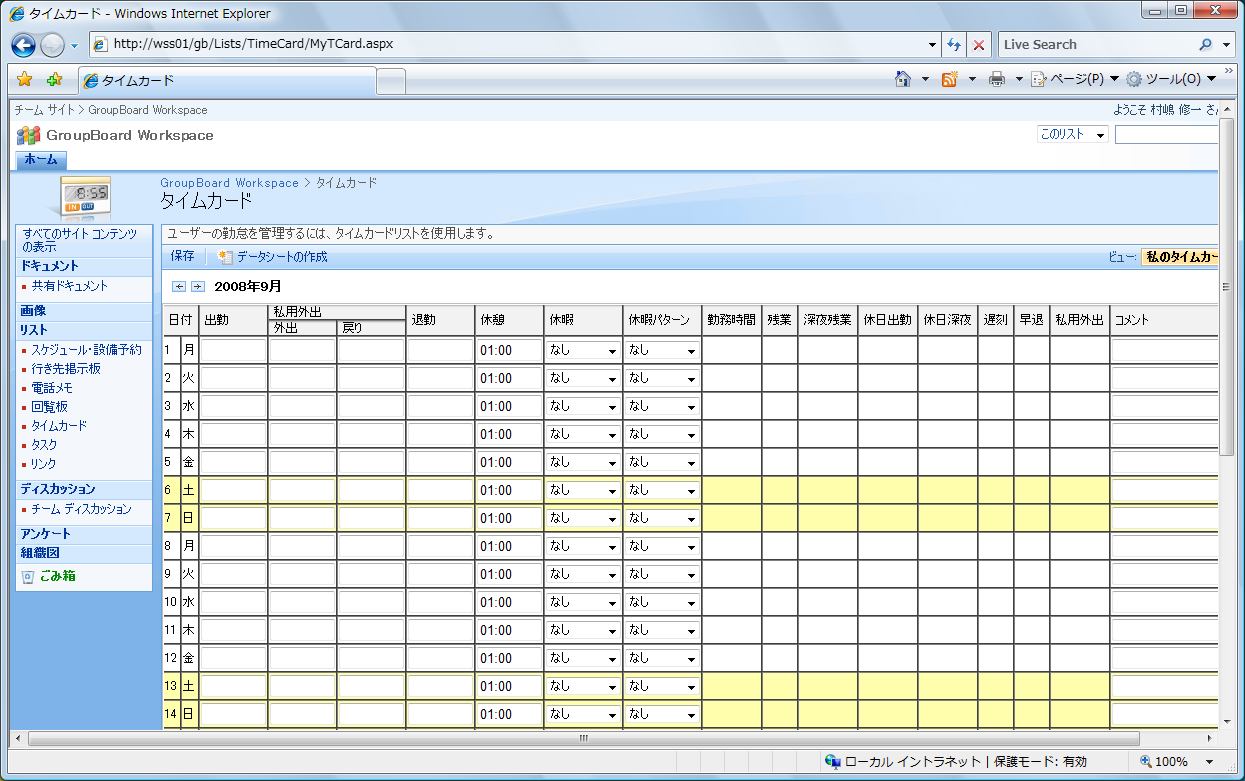Screen dimensions: 1245x781
Task: Open the 共有ドキュメント link
Action: pyautogui.click(x=69, y=286)
